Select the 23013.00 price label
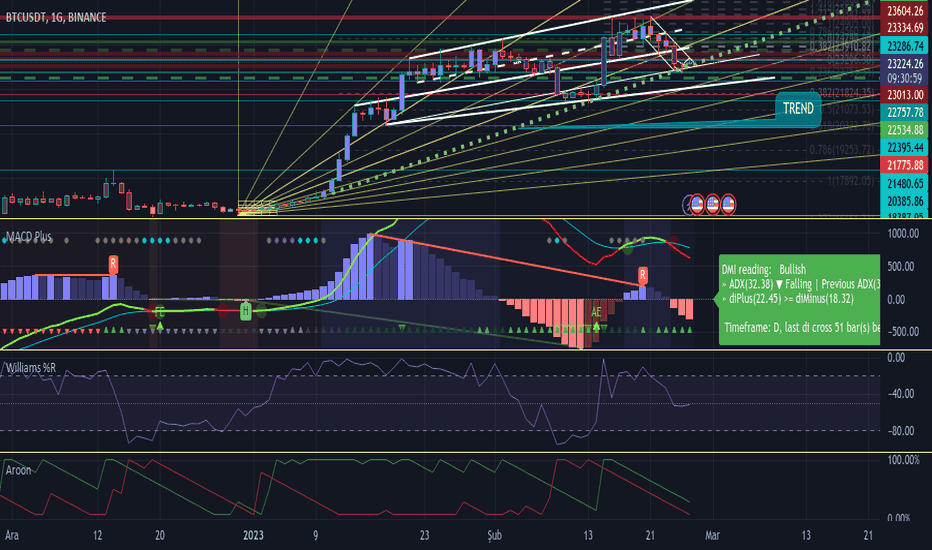The width and height of the screenshot is (932, 550). point(905,95)
